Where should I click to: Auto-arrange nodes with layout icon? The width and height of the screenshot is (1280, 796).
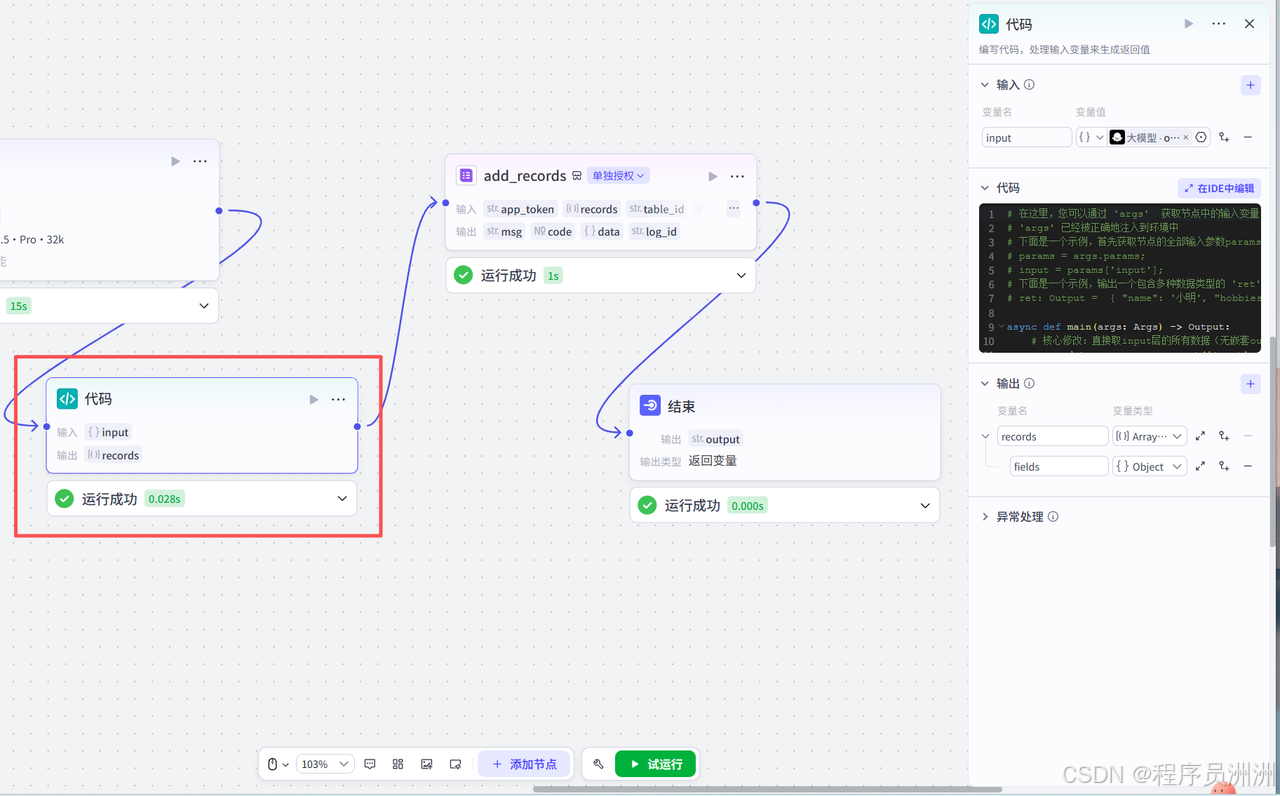point(398,764)
